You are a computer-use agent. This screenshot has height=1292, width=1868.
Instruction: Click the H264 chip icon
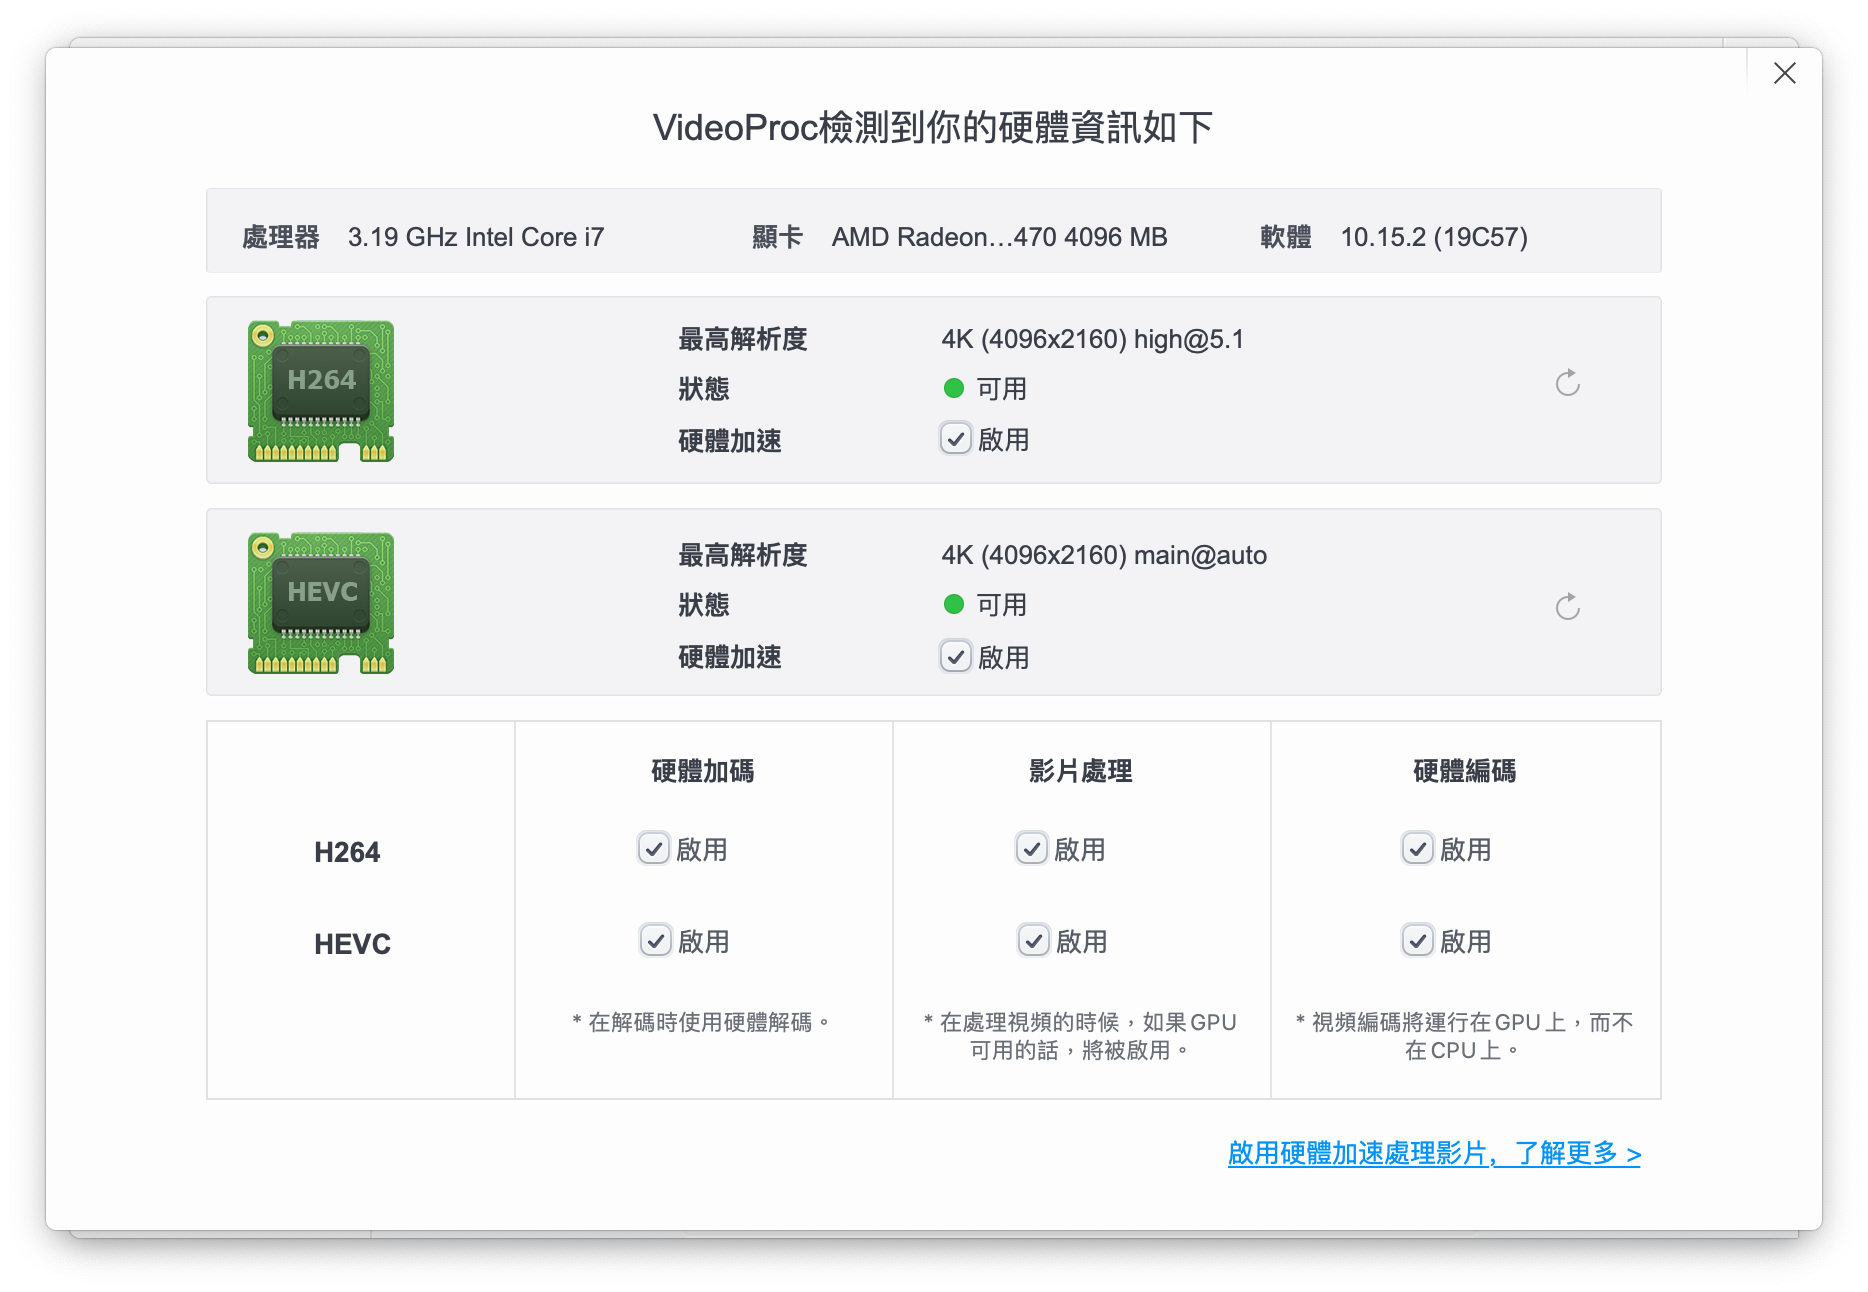pyautogui.click(x=321, y=391)
